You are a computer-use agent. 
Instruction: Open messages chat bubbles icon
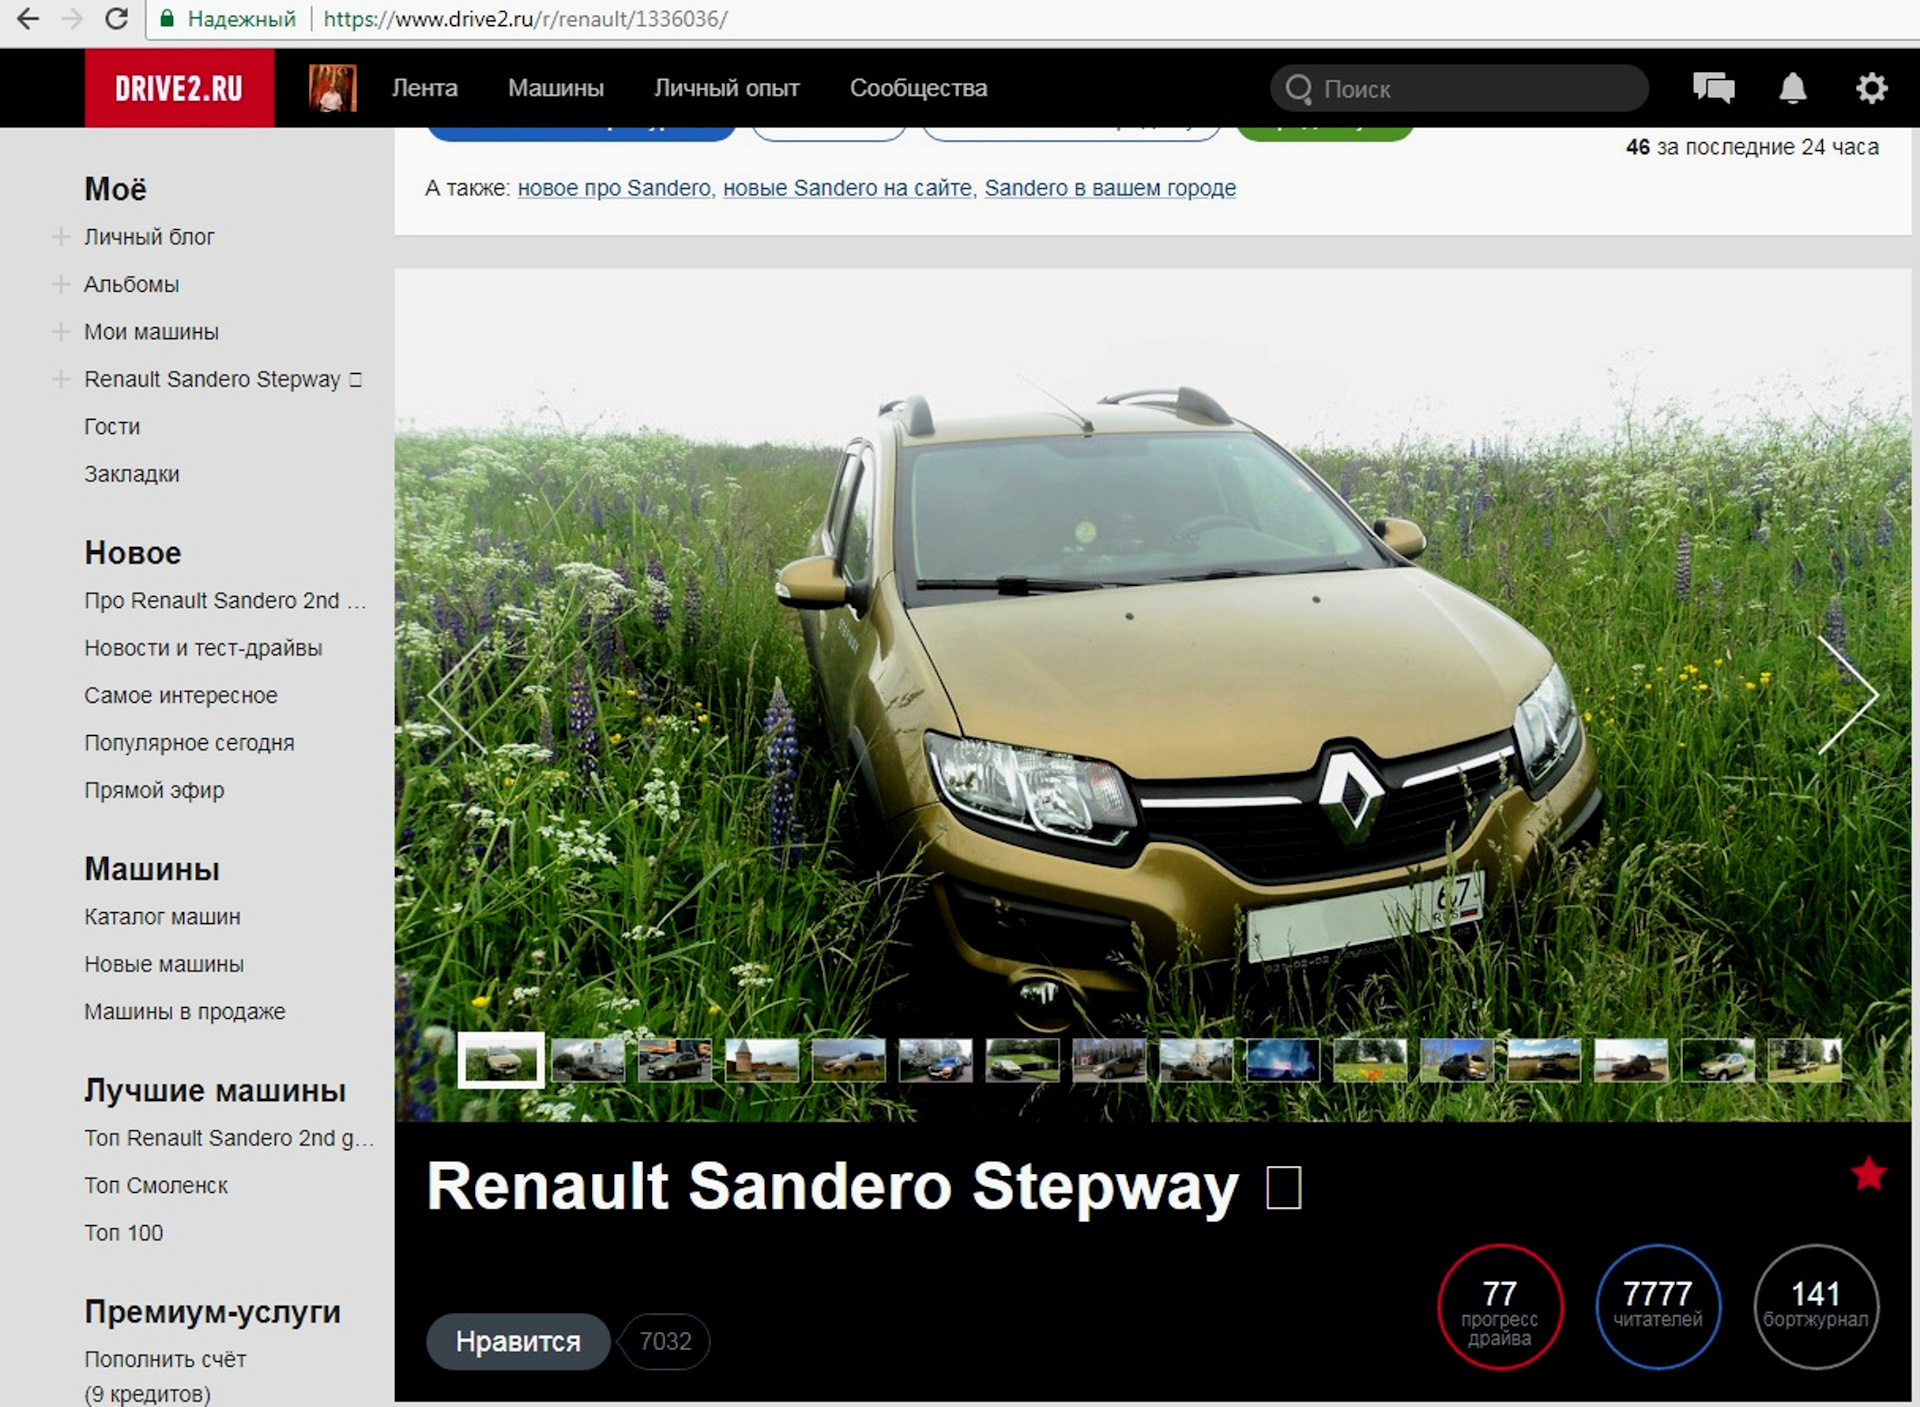click(x=1713, y=88)
